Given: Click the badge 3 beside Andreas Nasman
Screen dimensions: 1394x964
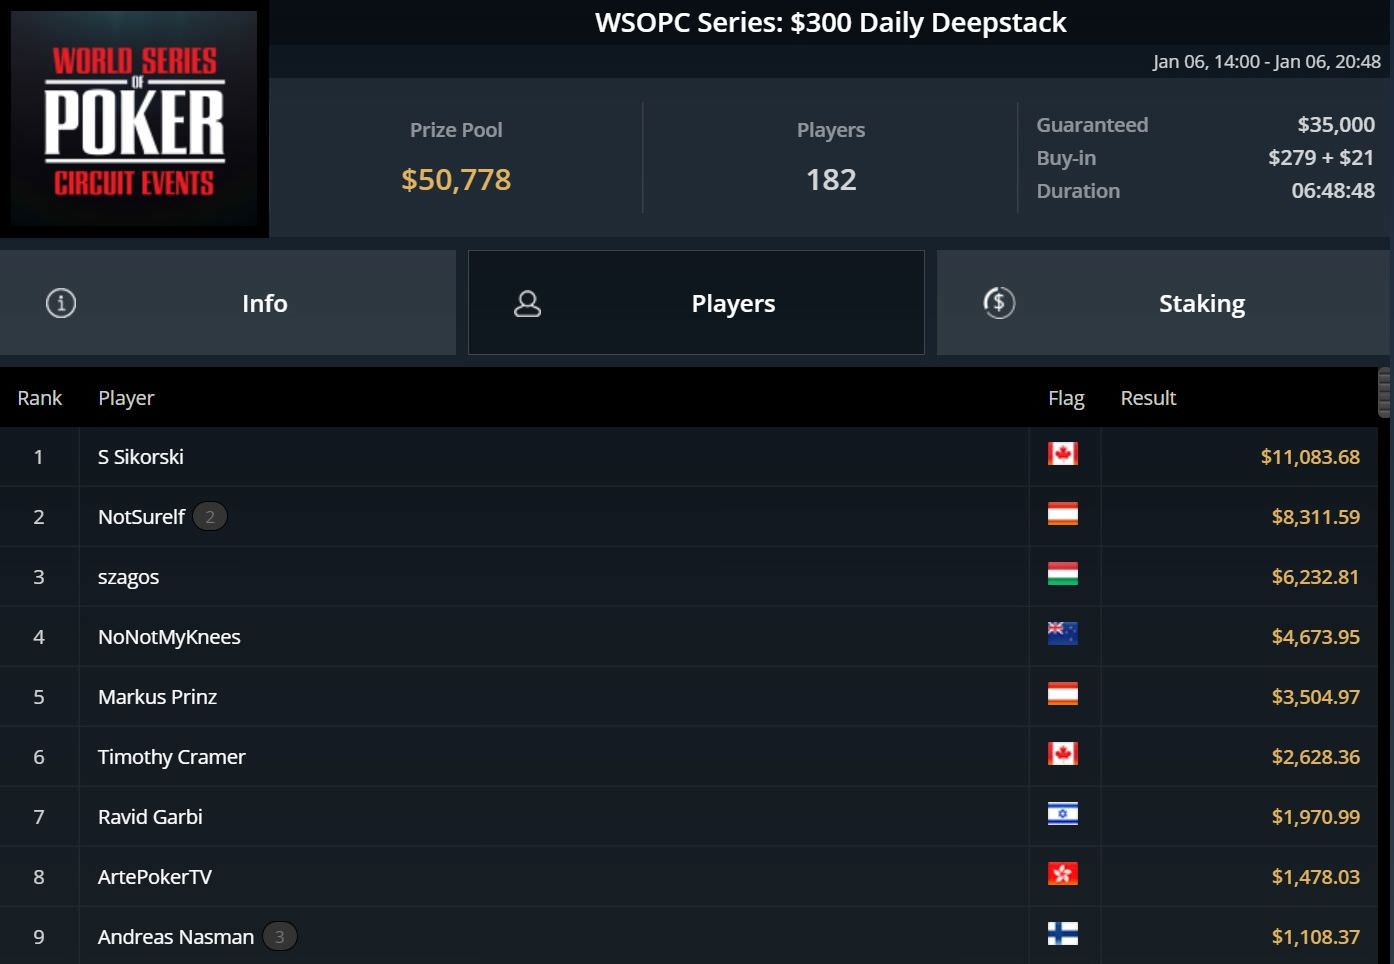Looking at the screenshot, I should click(x=280, y=937).
